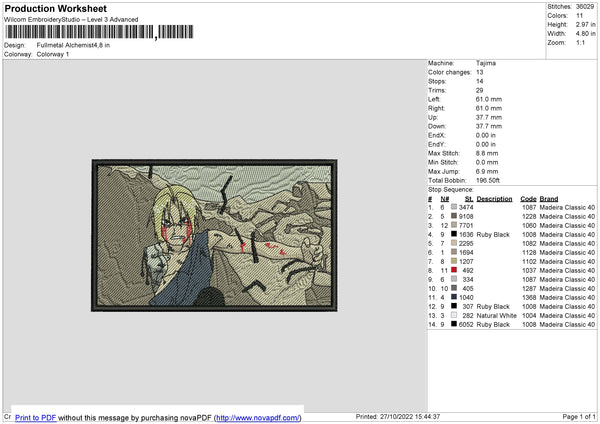Select the navy swatch for stop 11, 1040 stitches
Viewport: 600px width, 424px height.
(x=454, y=297)
